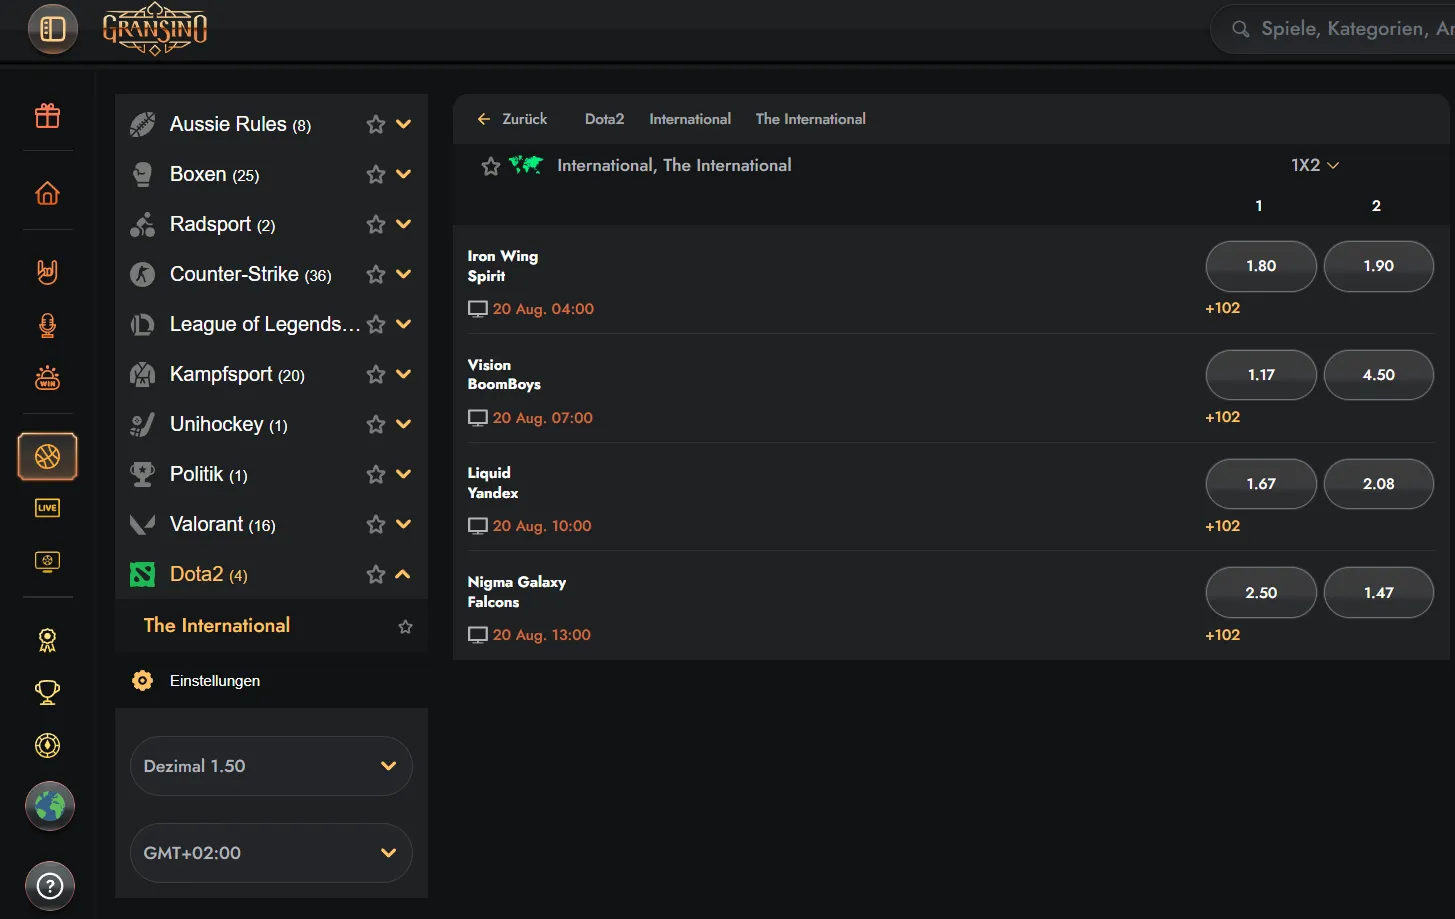The width and height of the screenshot is (1455, 919).
Task: Expand Aussie Rules chevron
Action: (404, 124)
